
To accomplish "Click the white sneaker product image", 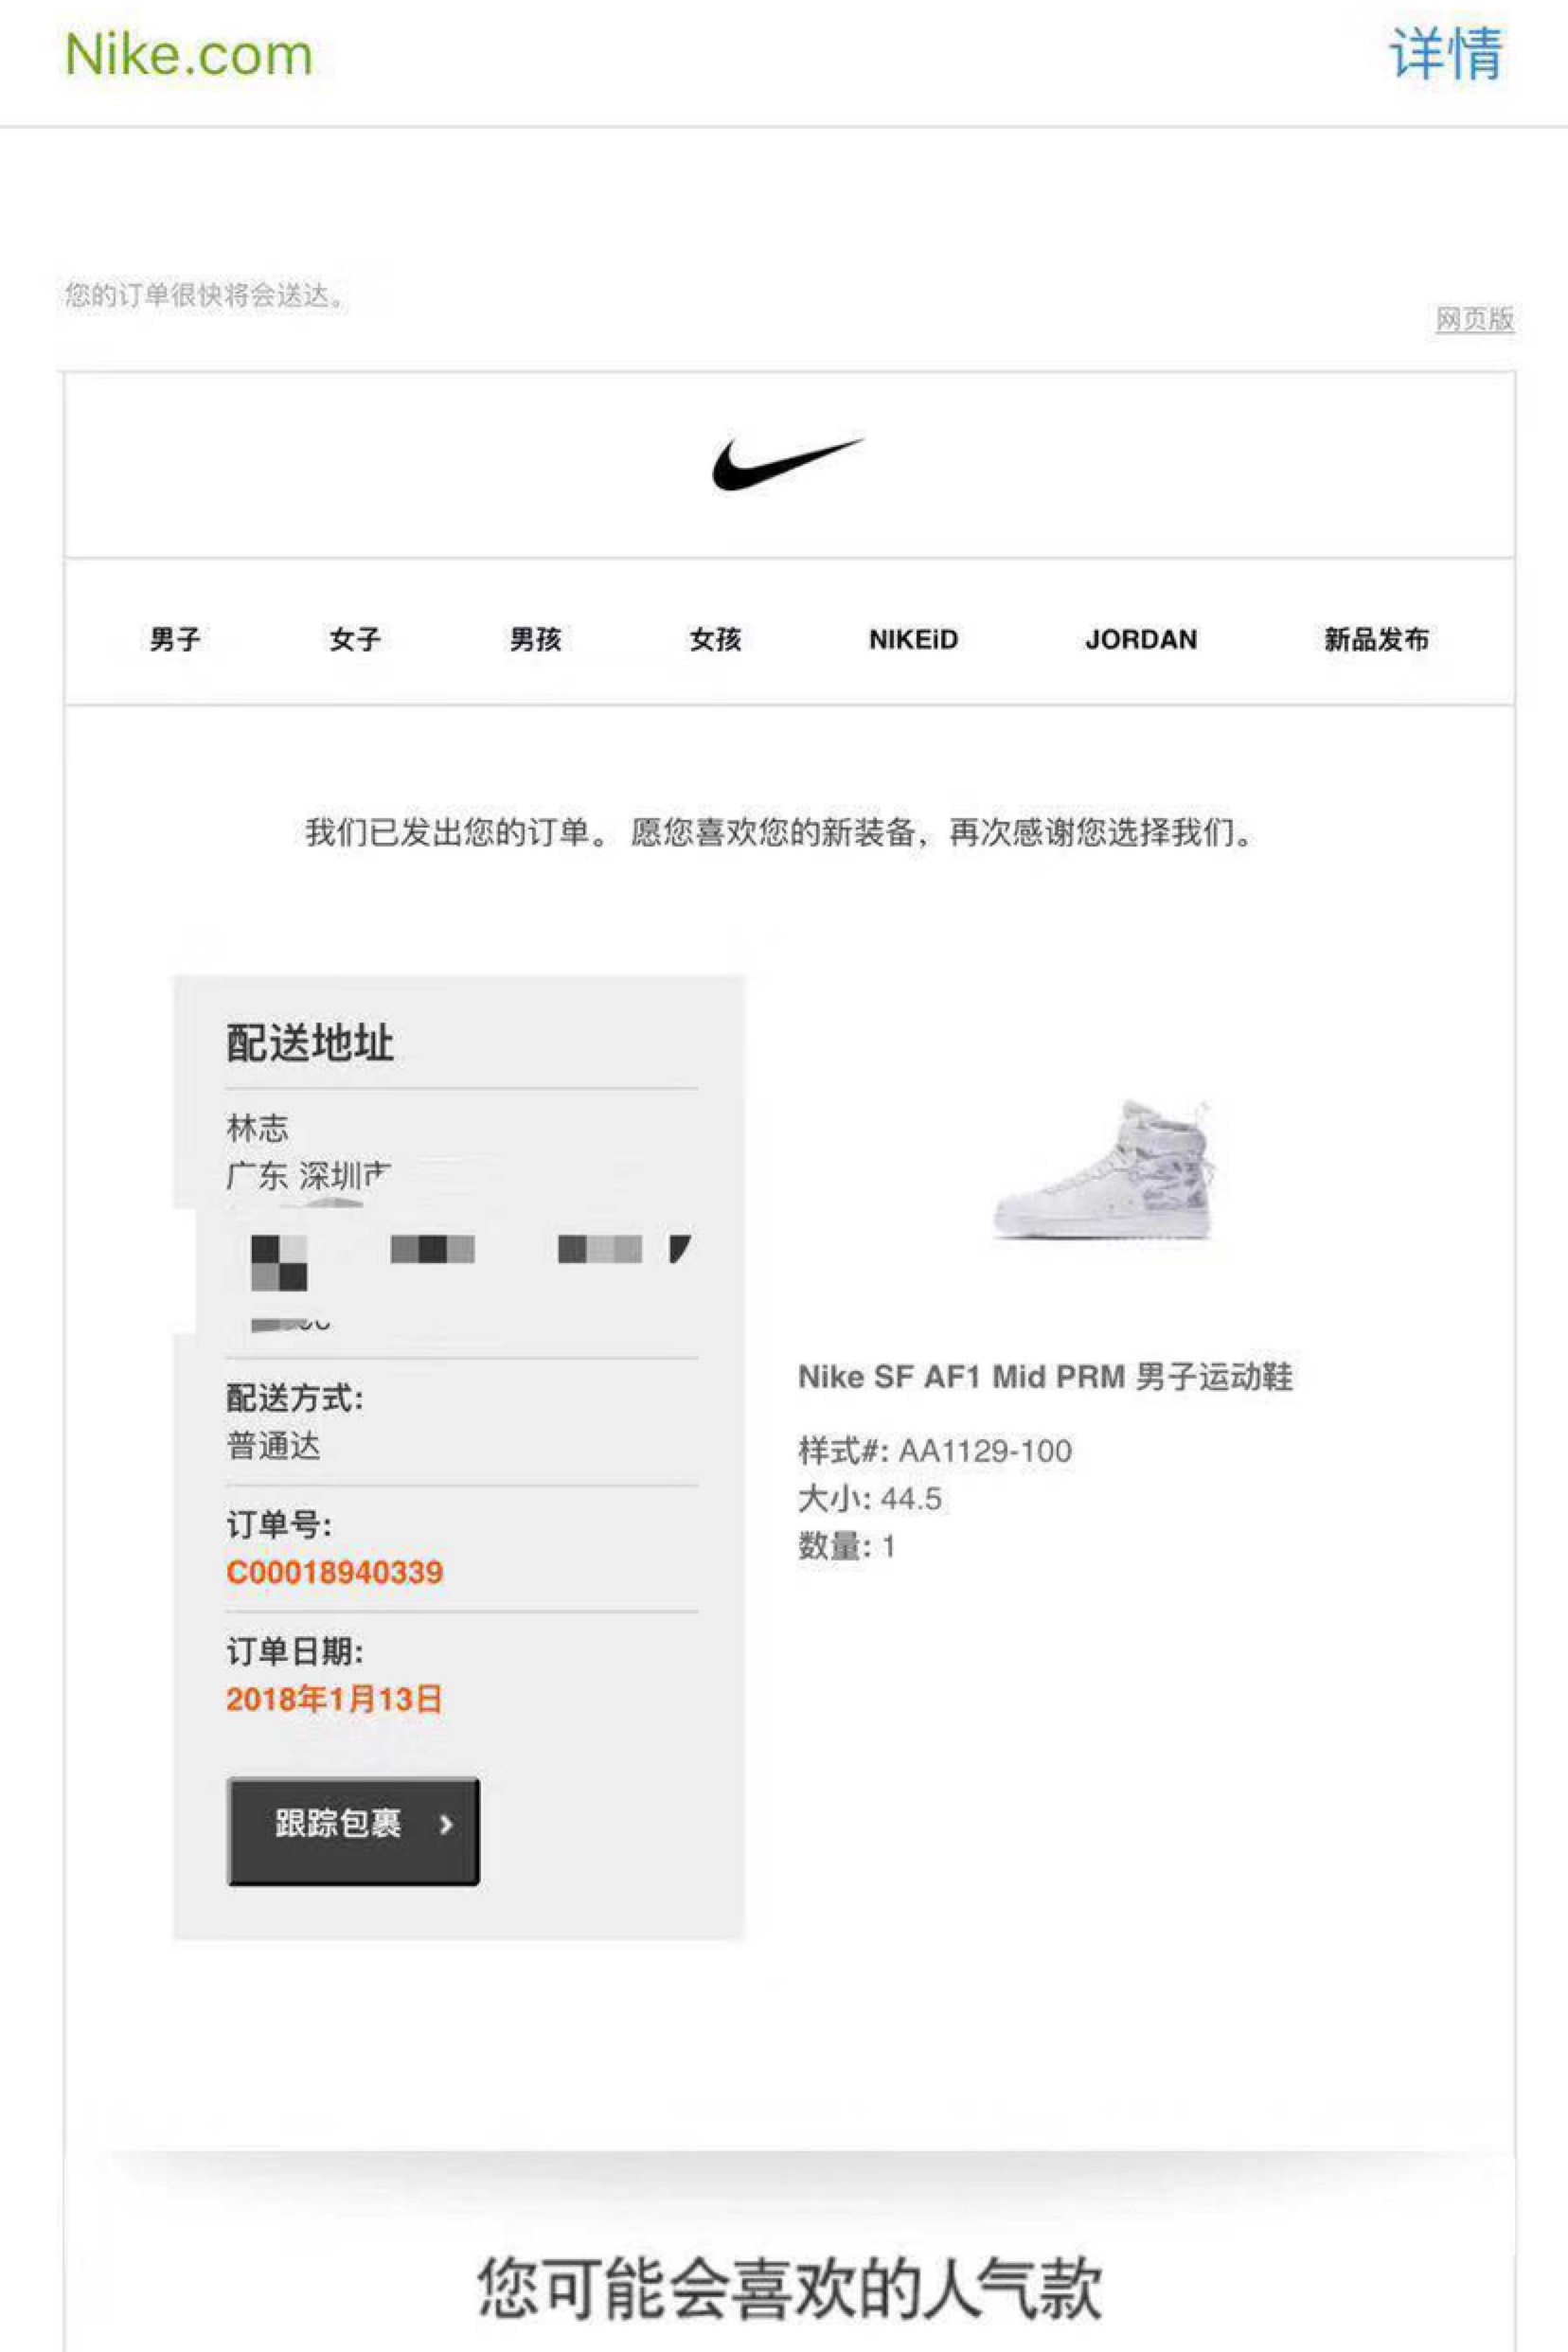I will click(x=1103, y=1169).
